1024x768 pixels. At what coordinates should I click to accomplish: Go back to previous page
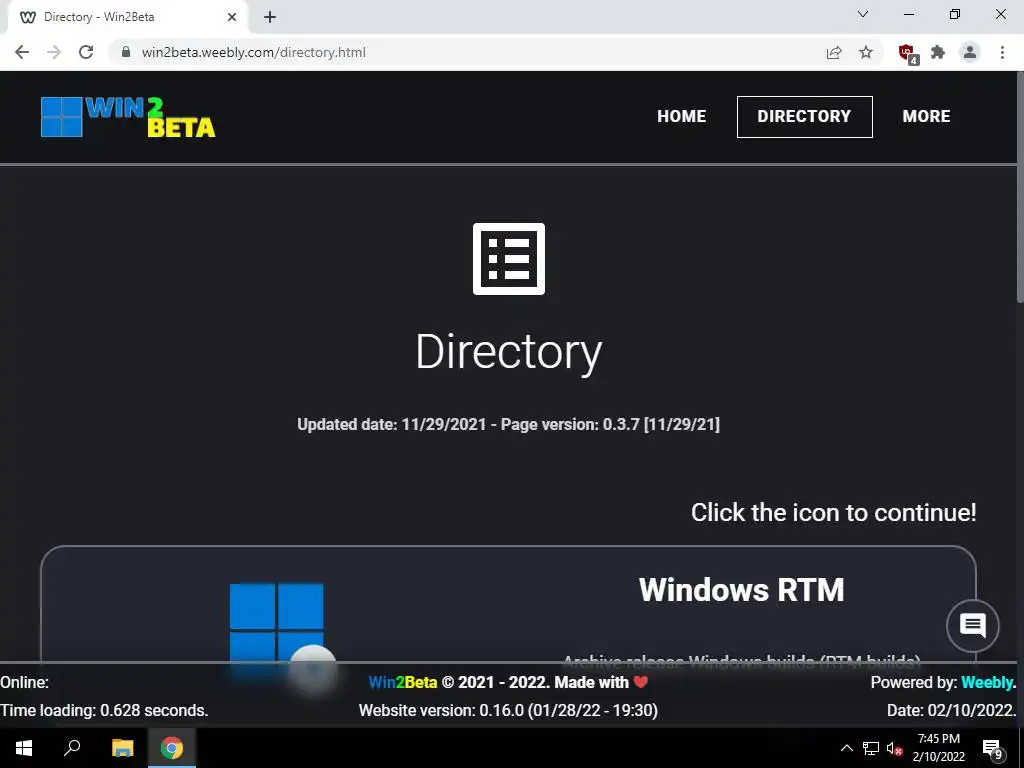pos(22,52)
